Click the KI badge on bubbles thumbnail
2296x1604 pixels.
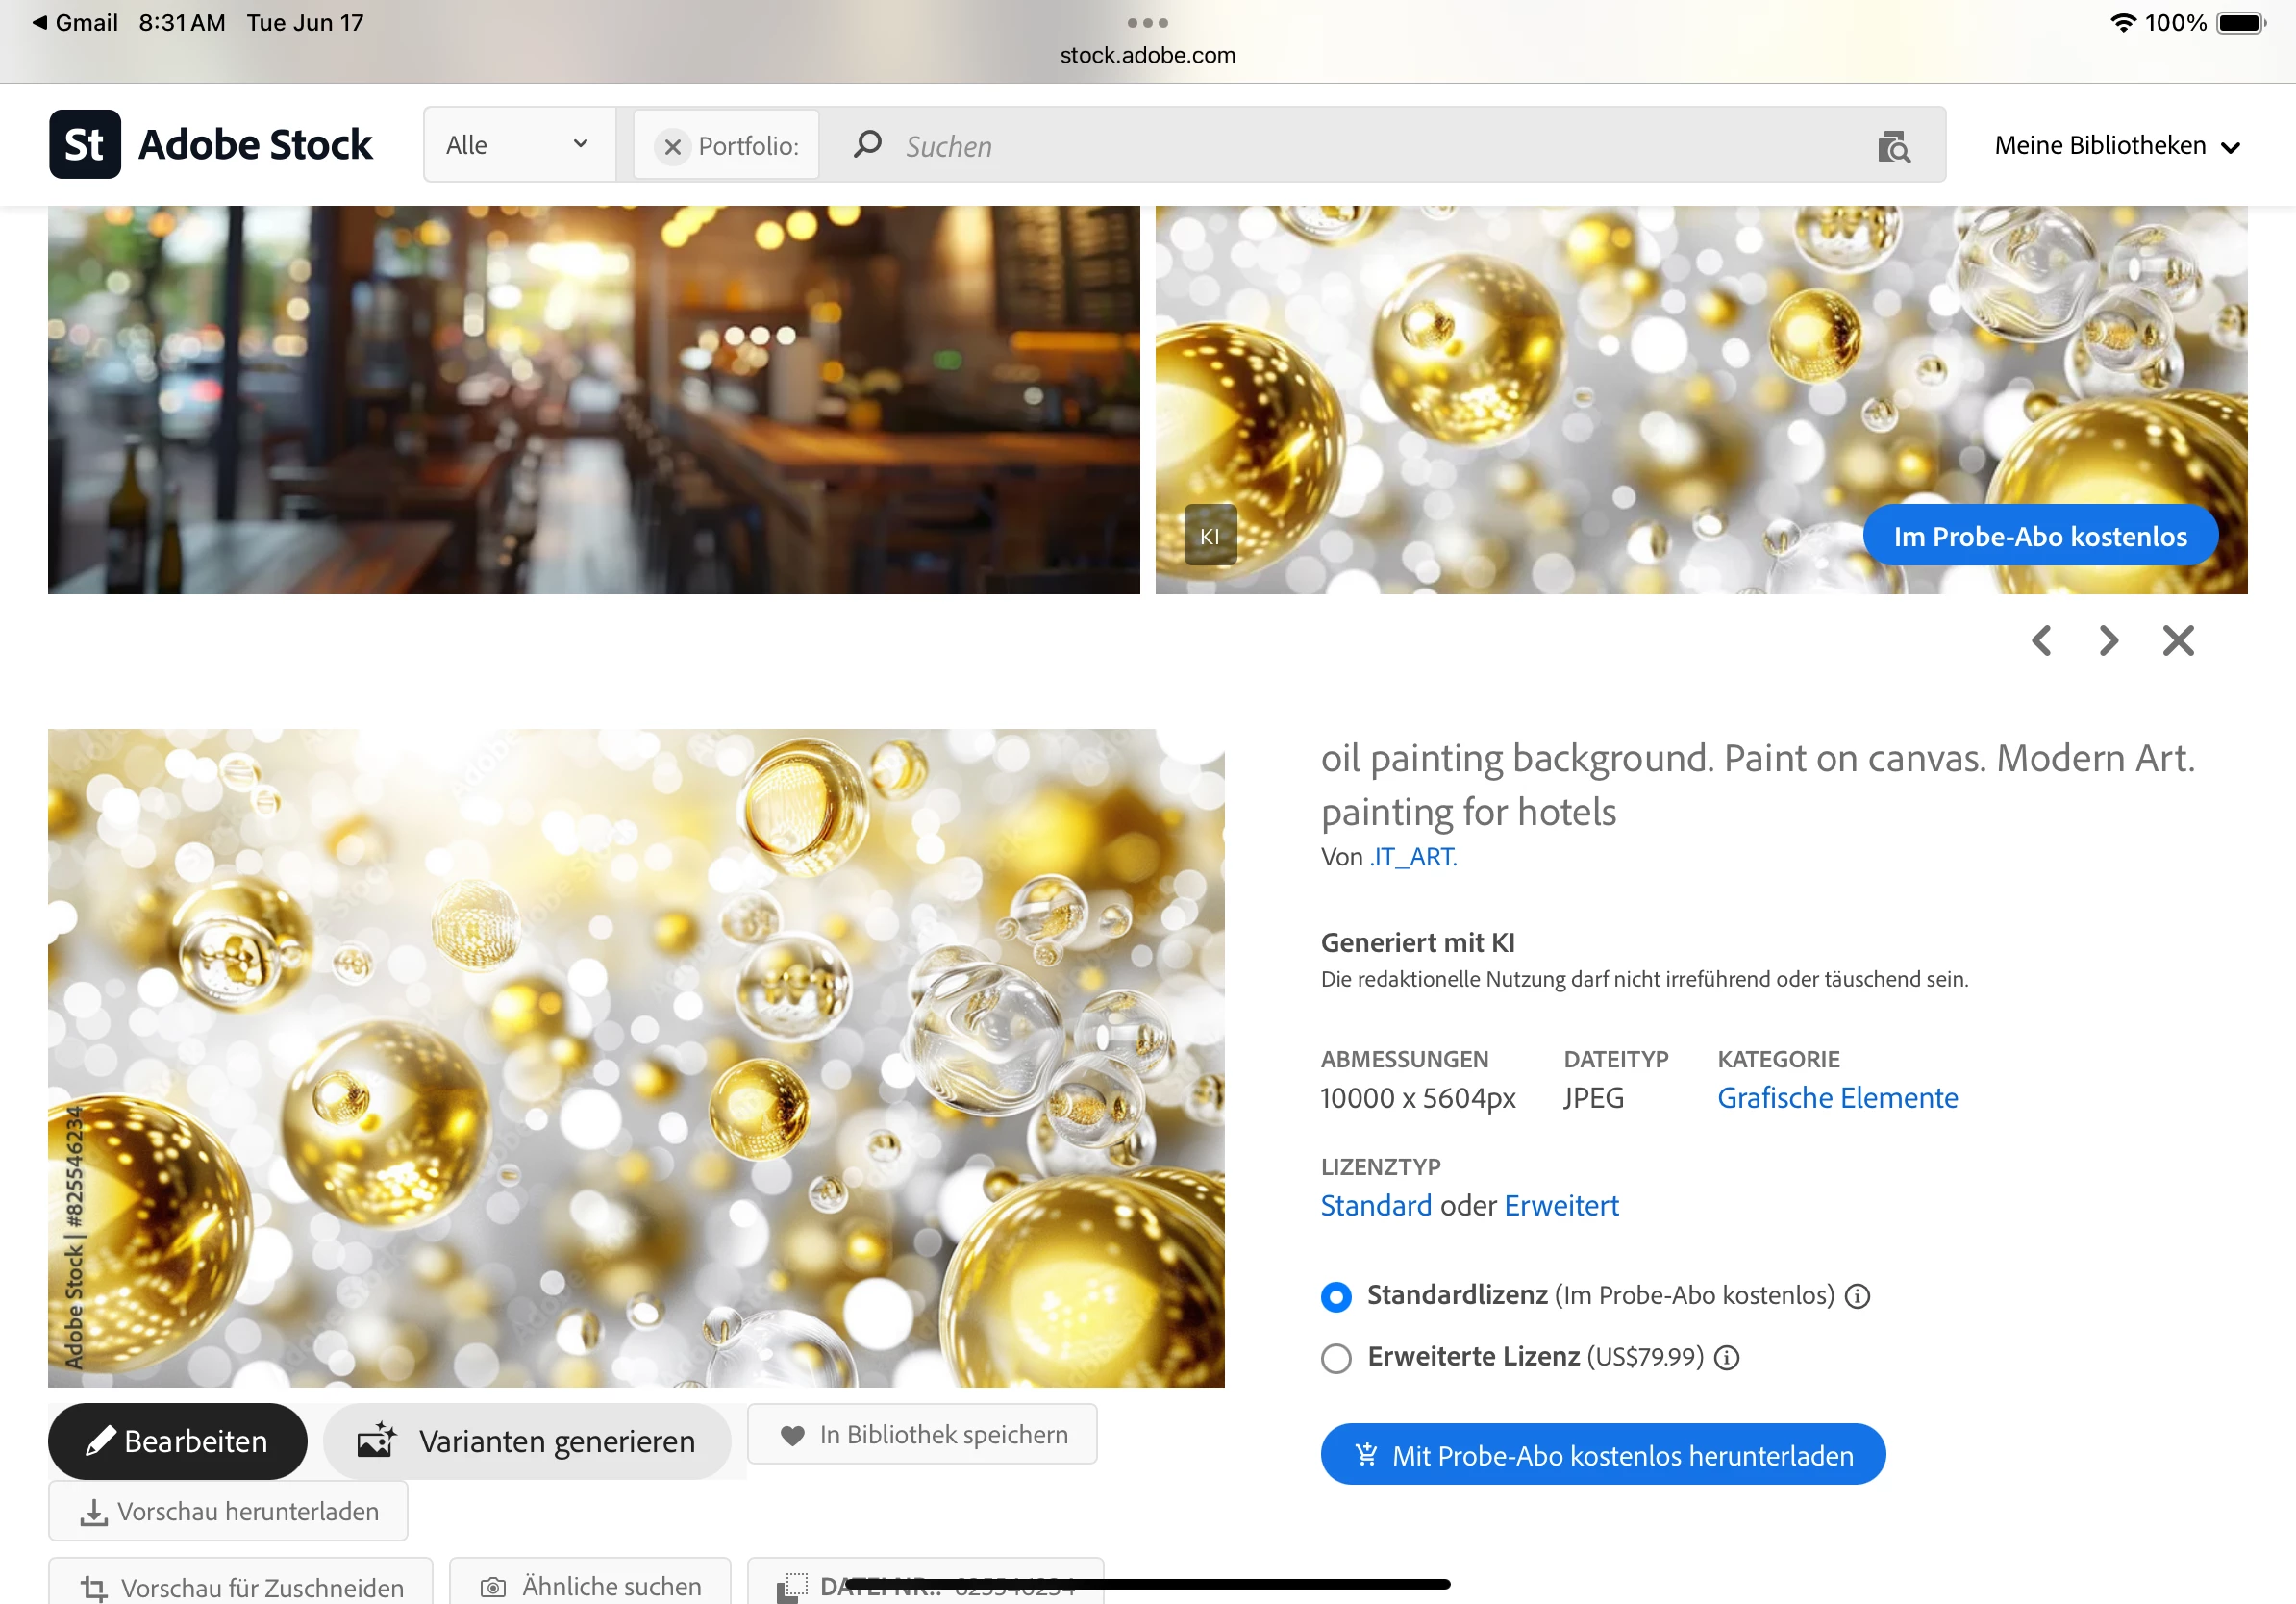click(1209, 536)
